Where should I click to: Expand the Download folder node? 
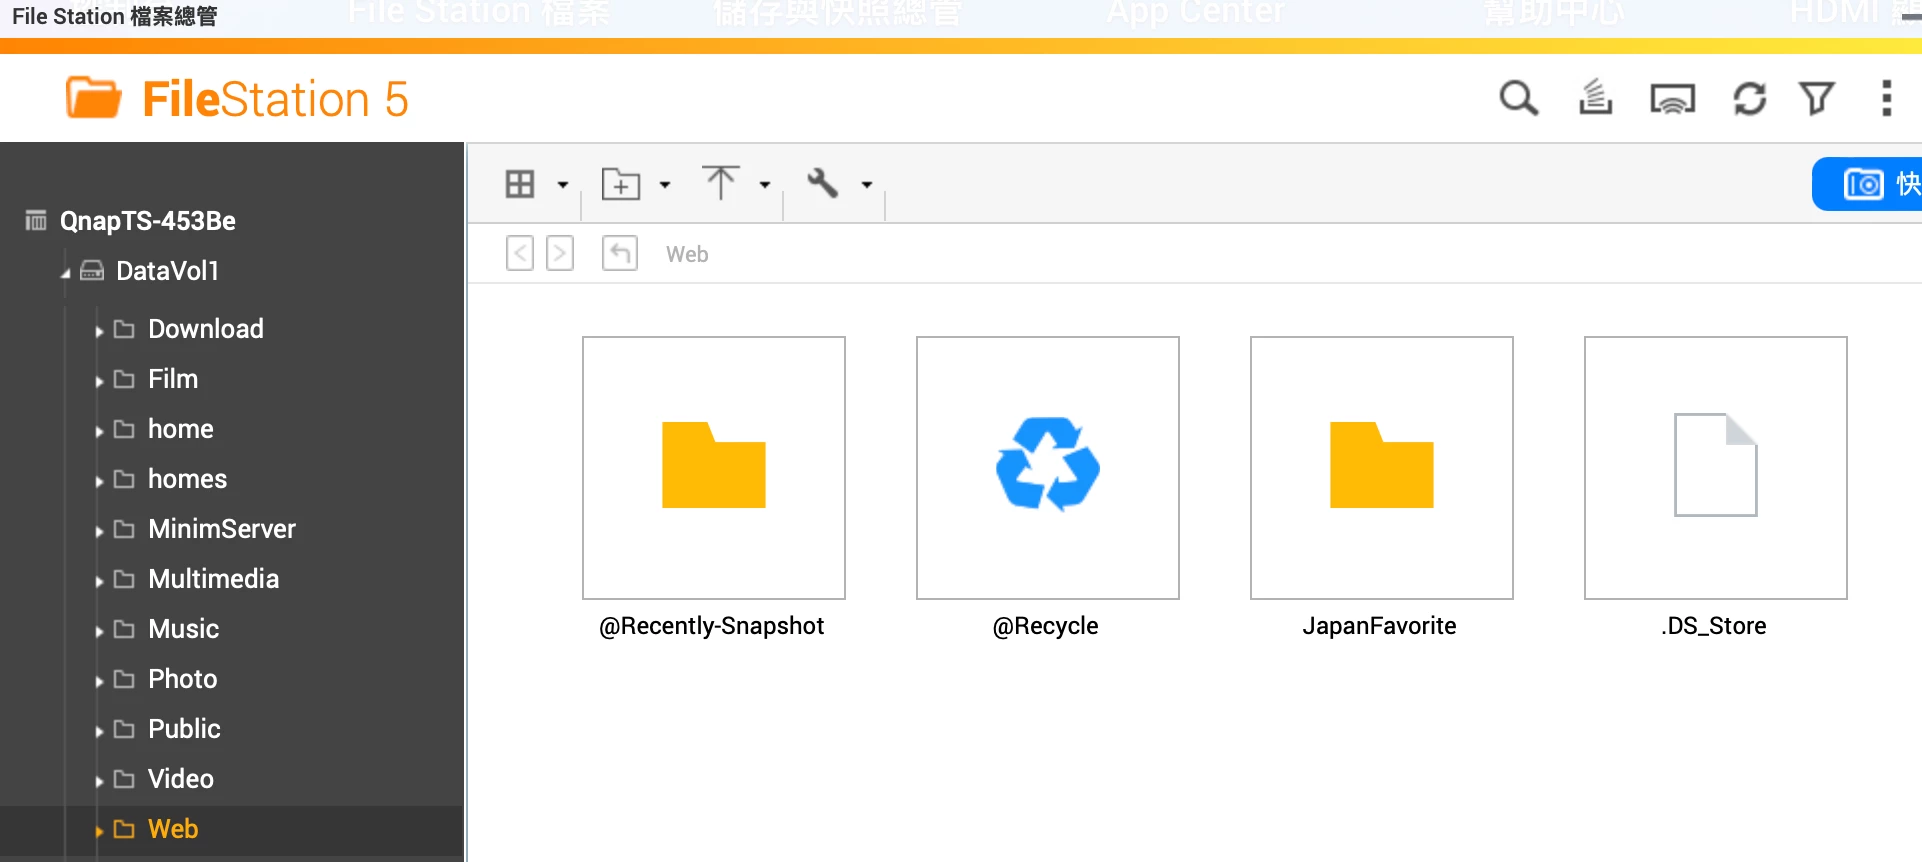pyautogui.click(x=99, y=331)
